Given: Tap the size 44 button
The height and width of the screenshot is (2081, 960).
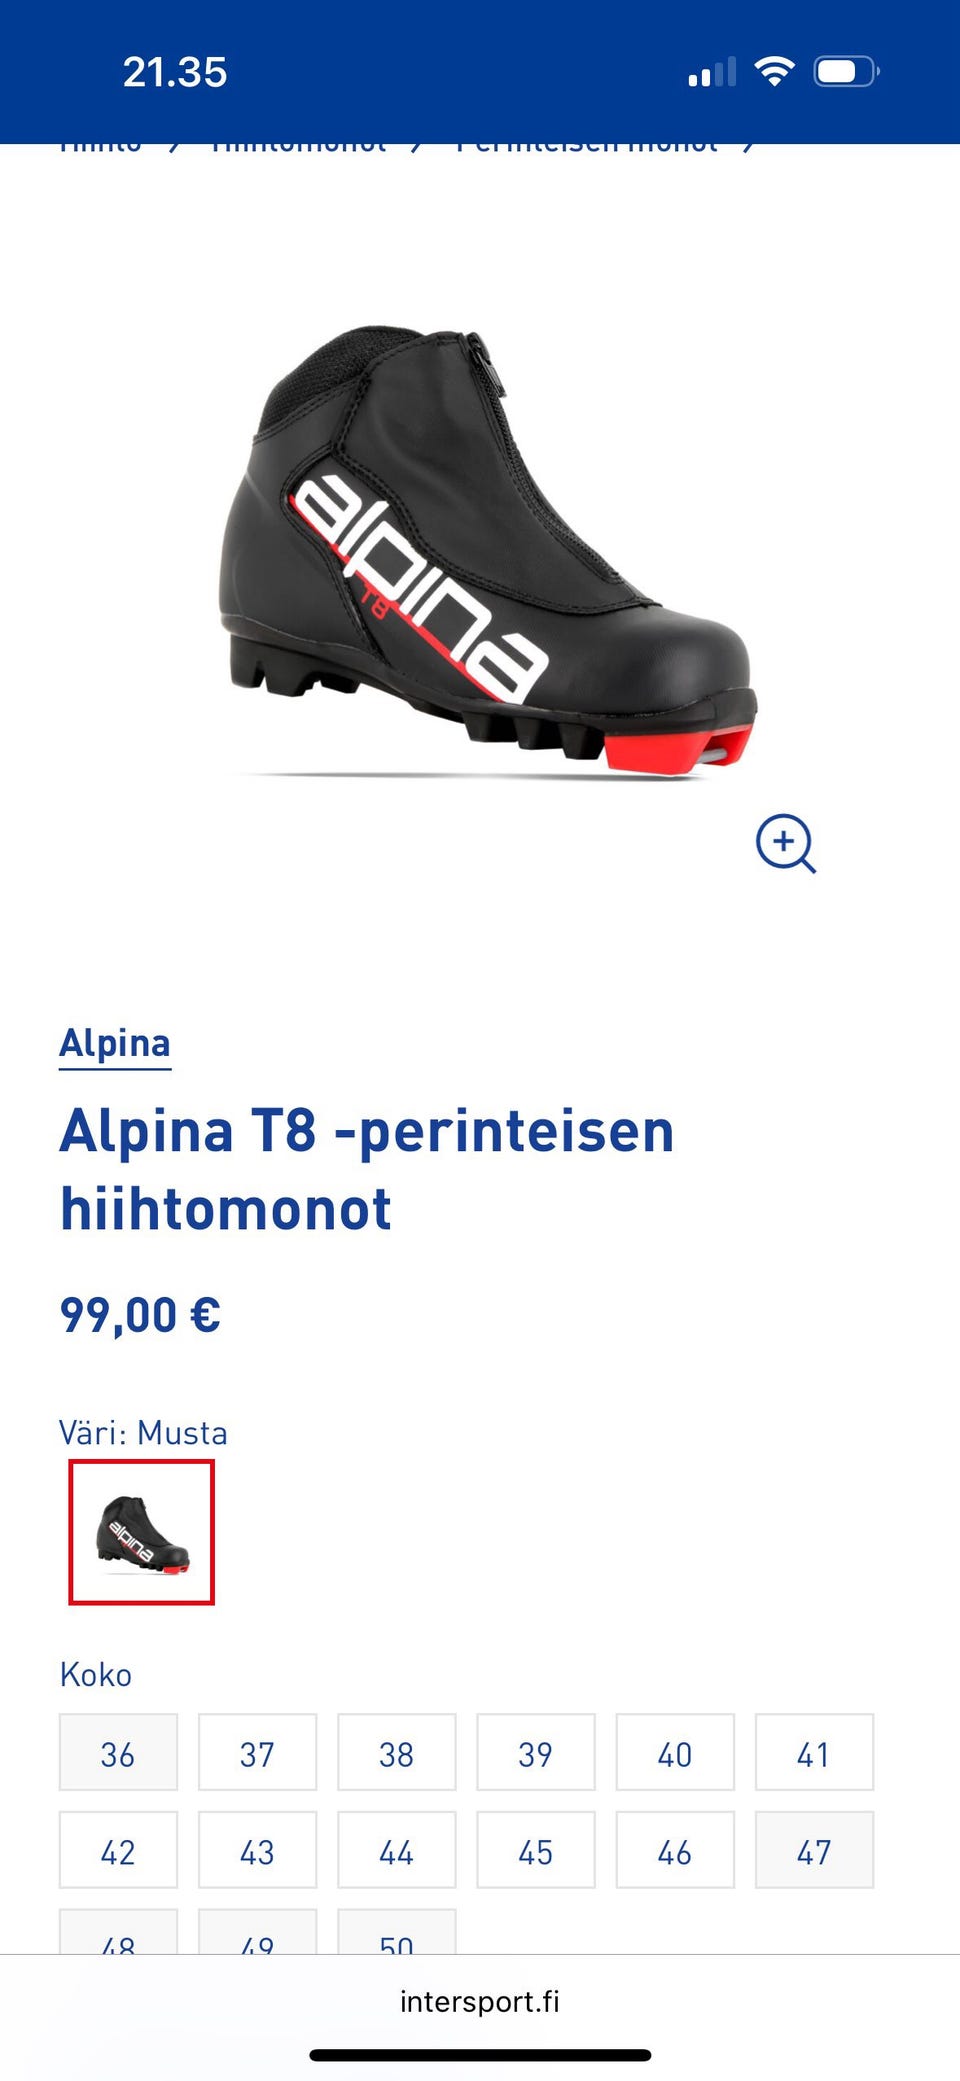Looking at the screenshot, I should (396, 1850).
